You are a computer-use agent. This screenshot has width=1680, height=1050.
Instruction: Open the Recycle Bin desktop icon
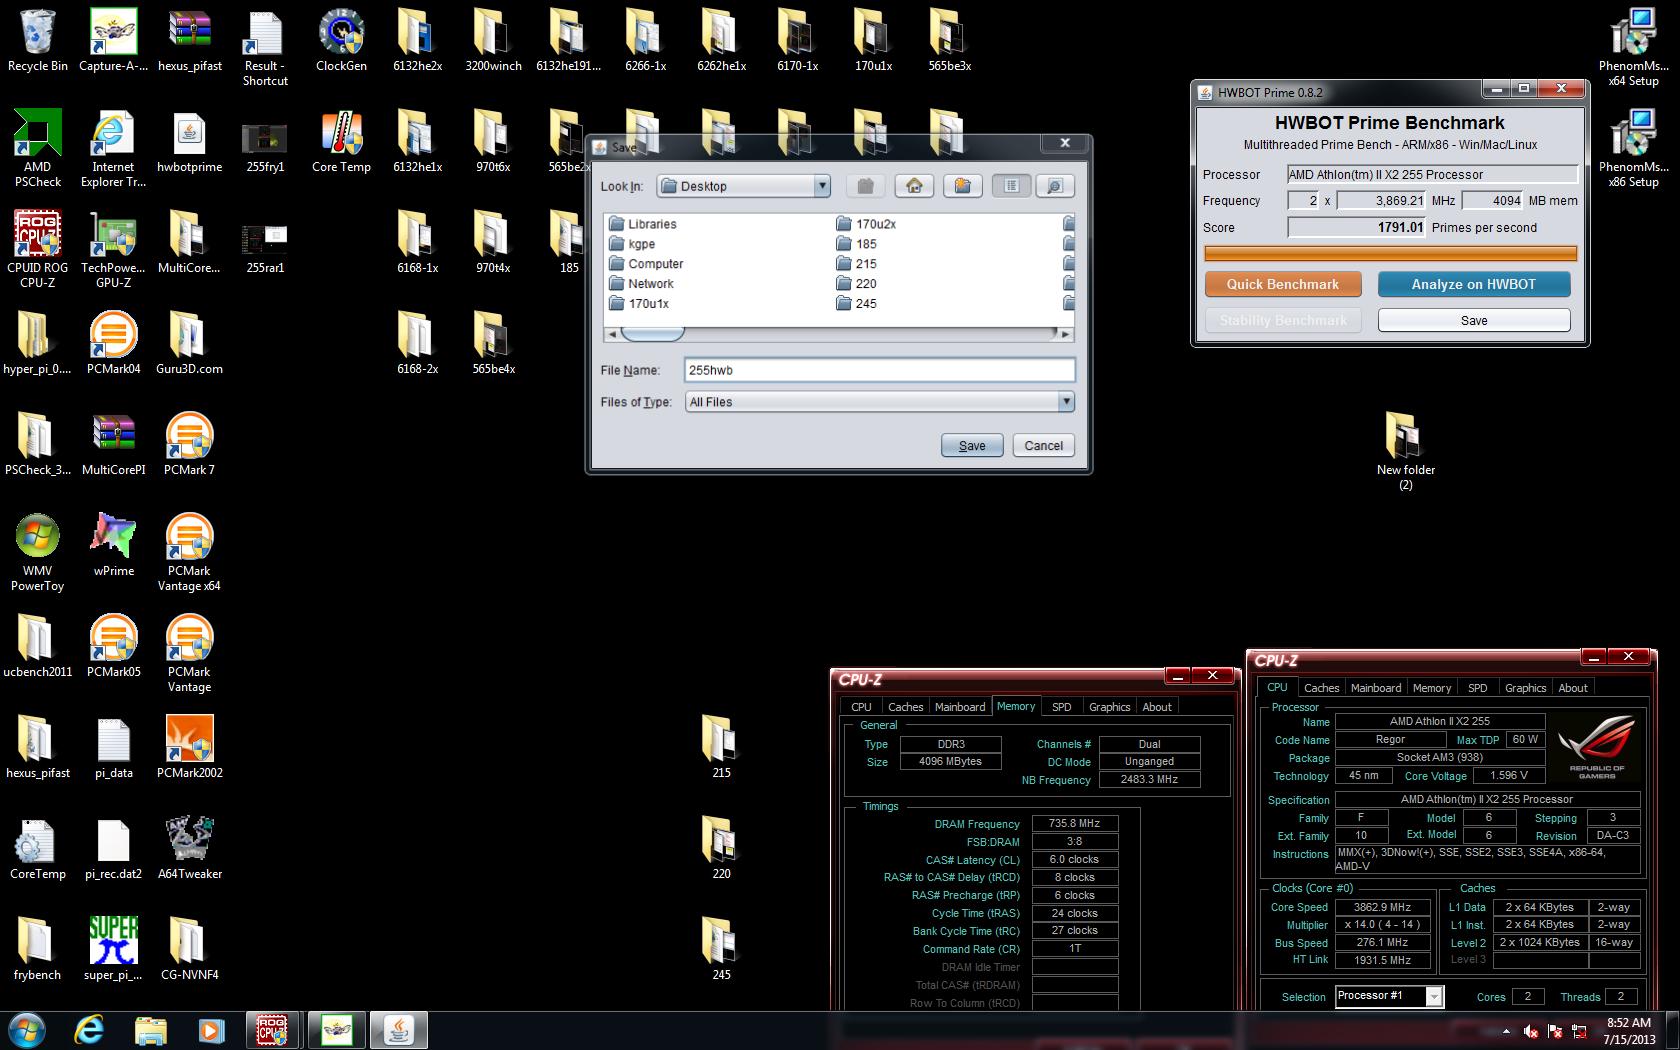38,41
